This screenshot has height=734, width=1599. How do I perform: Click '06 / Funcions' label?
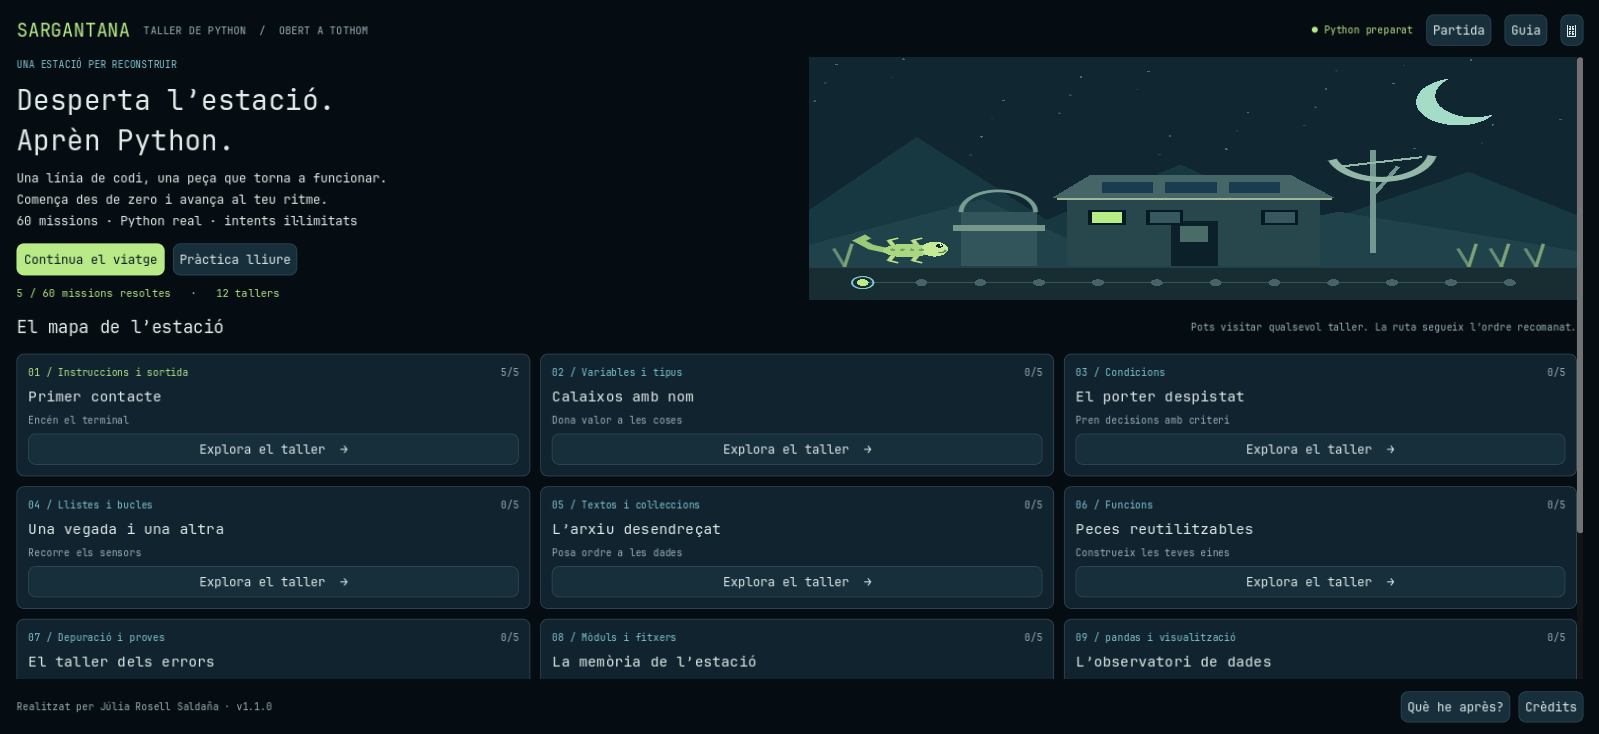click(x=1114, y=505)
